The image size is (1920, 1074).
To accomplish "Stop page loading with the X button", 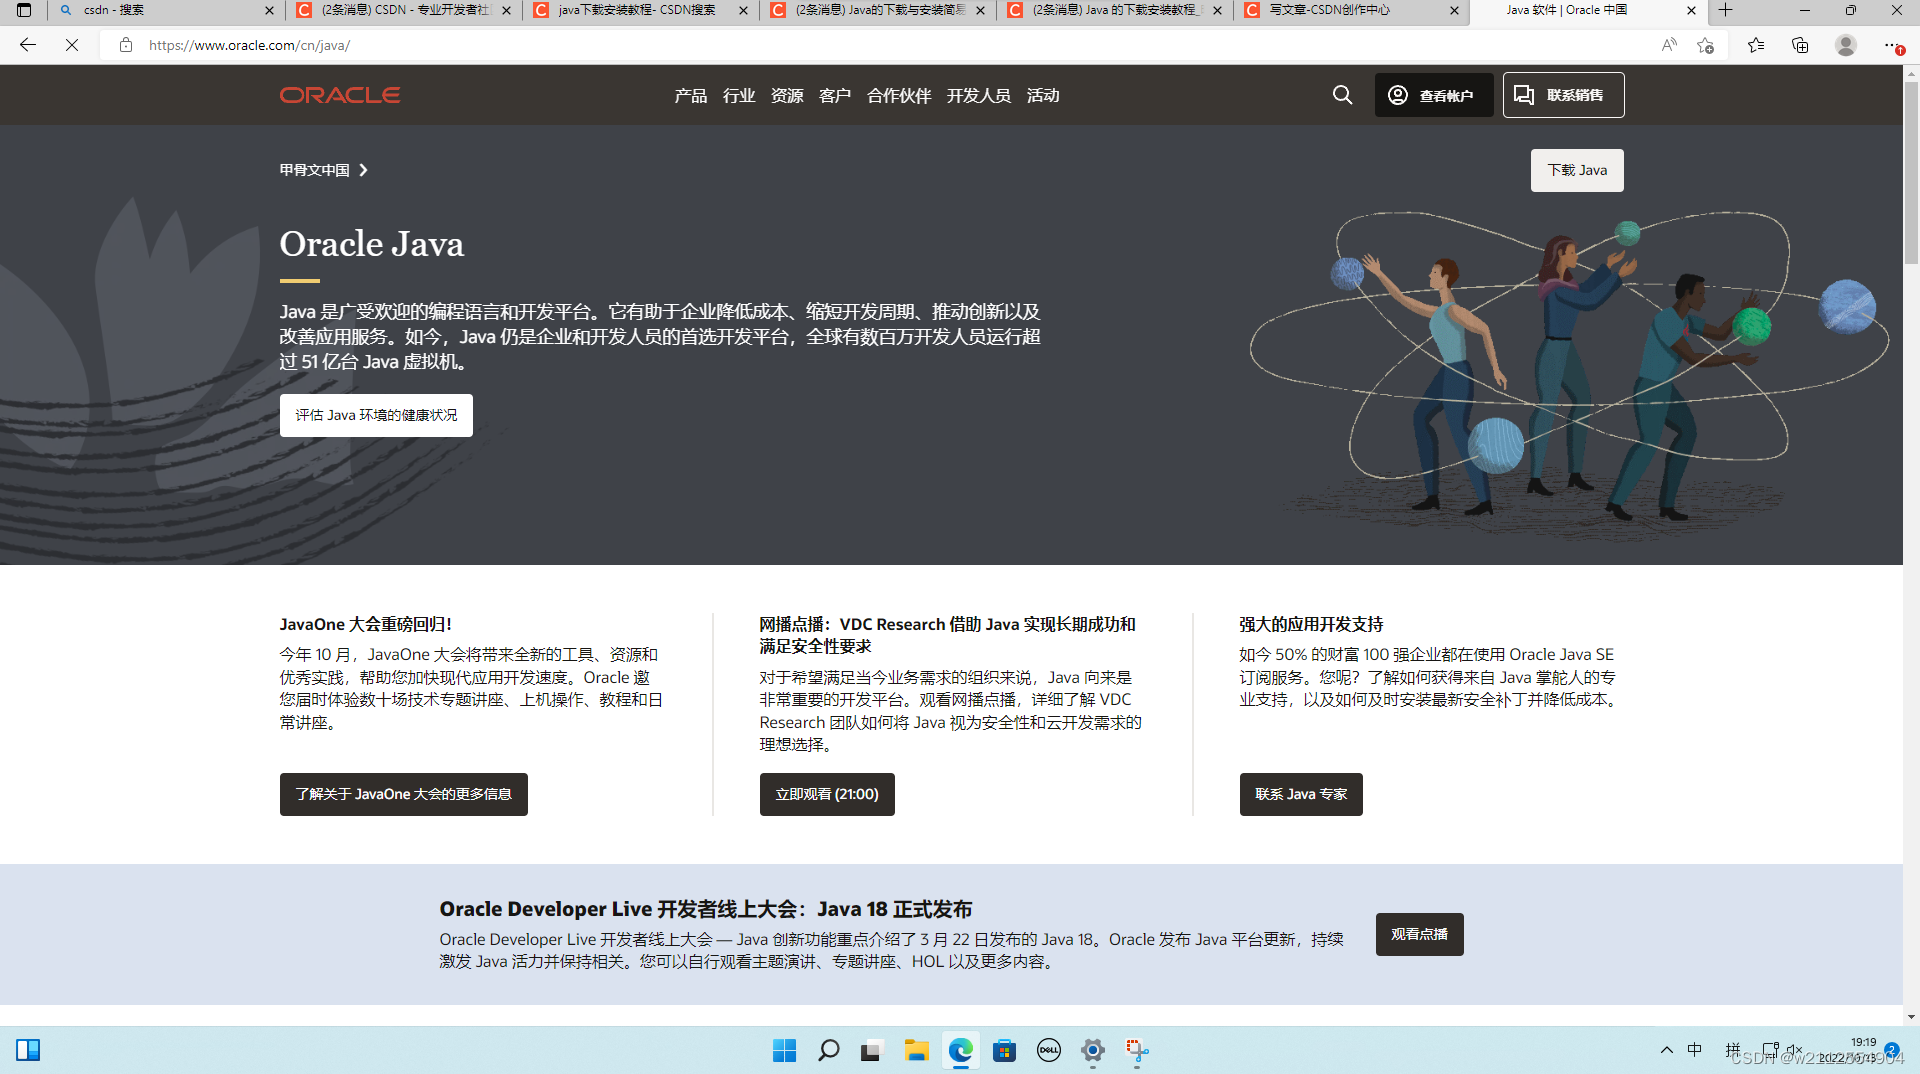I will [72, 45].
